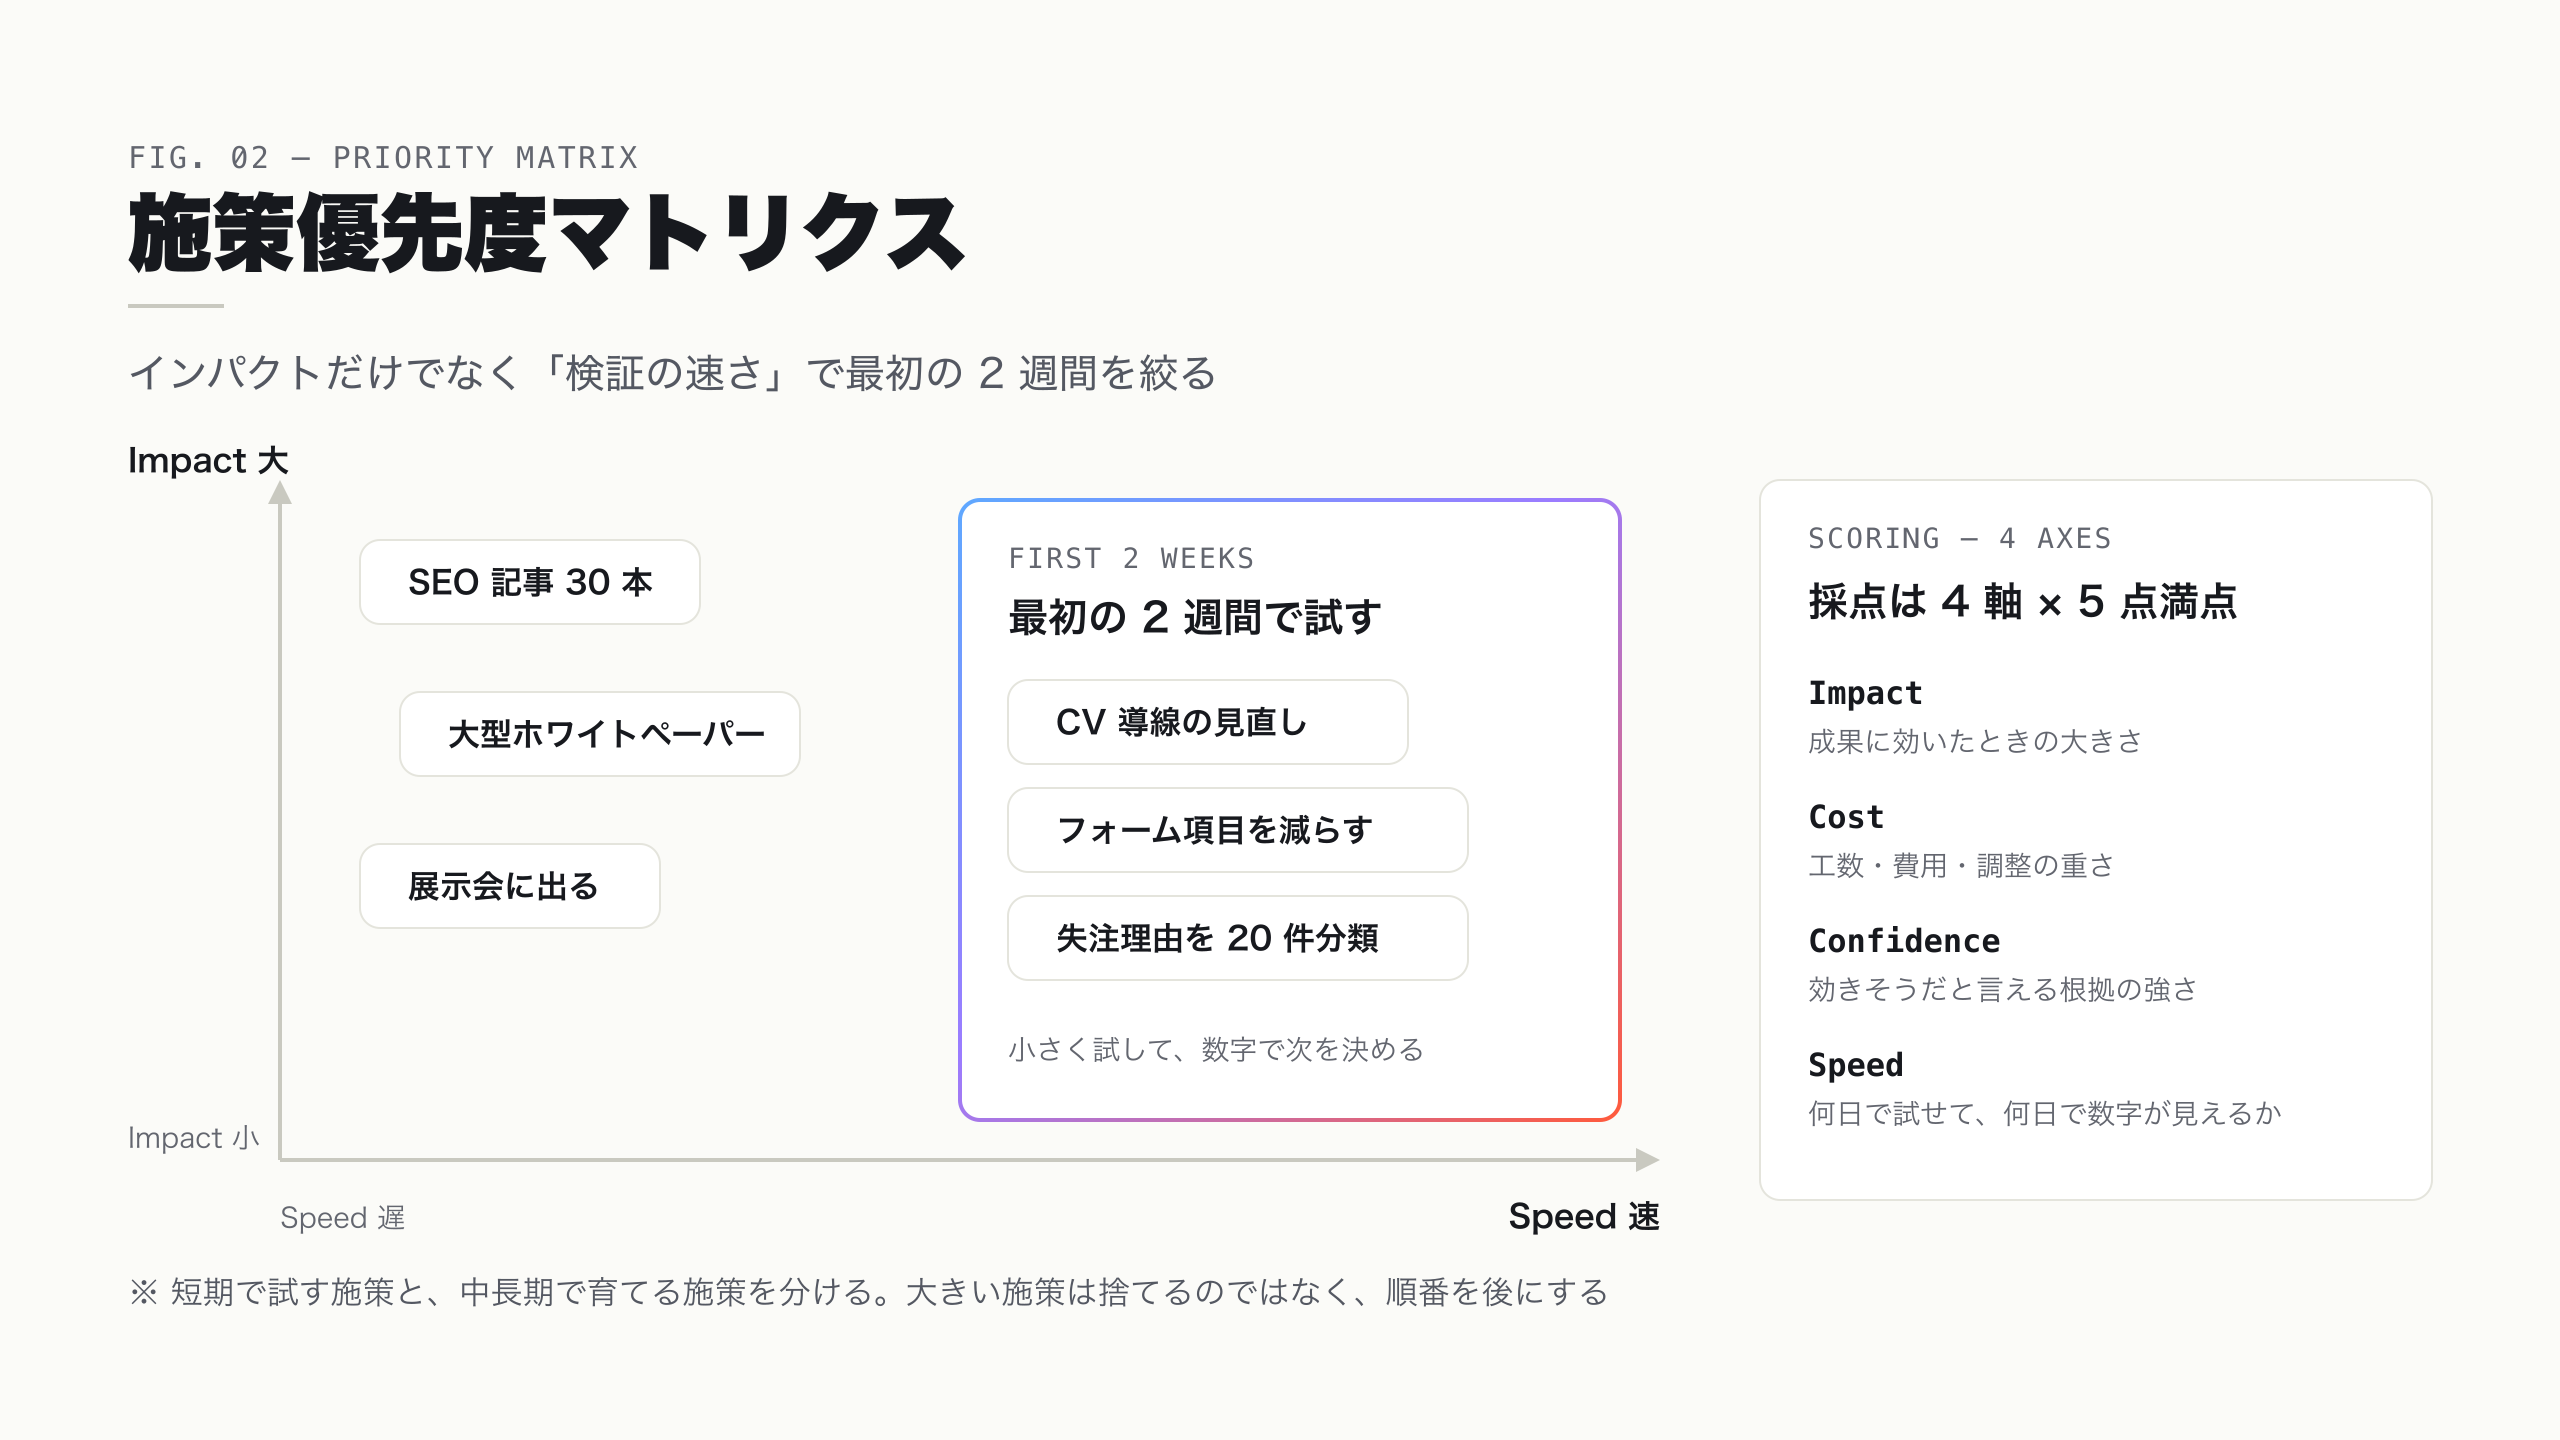
Task: Click the text '効きそうだと言える根拠の強さ'
Action: point(2003,989)
